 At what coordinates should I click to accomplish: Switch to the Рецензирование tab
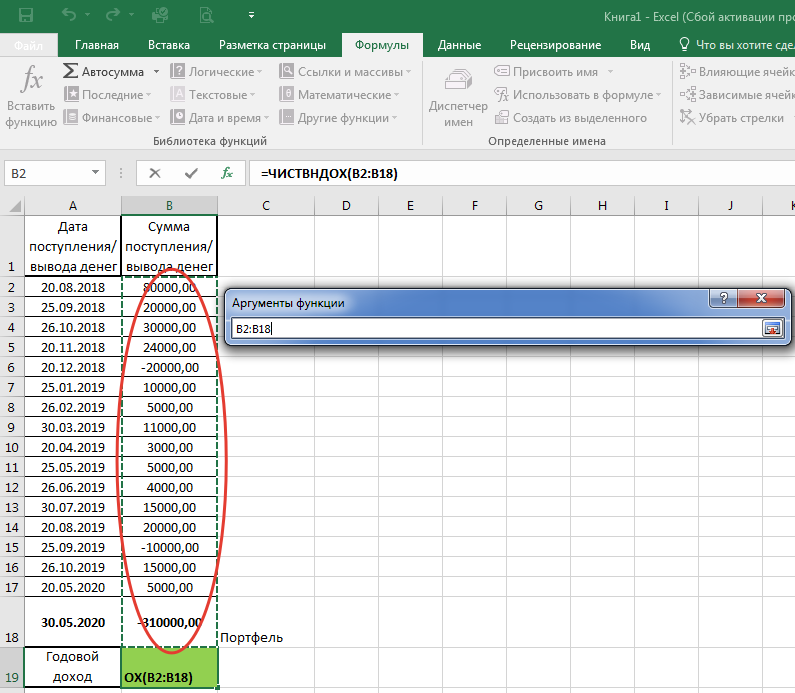click(x=555, y=45)
